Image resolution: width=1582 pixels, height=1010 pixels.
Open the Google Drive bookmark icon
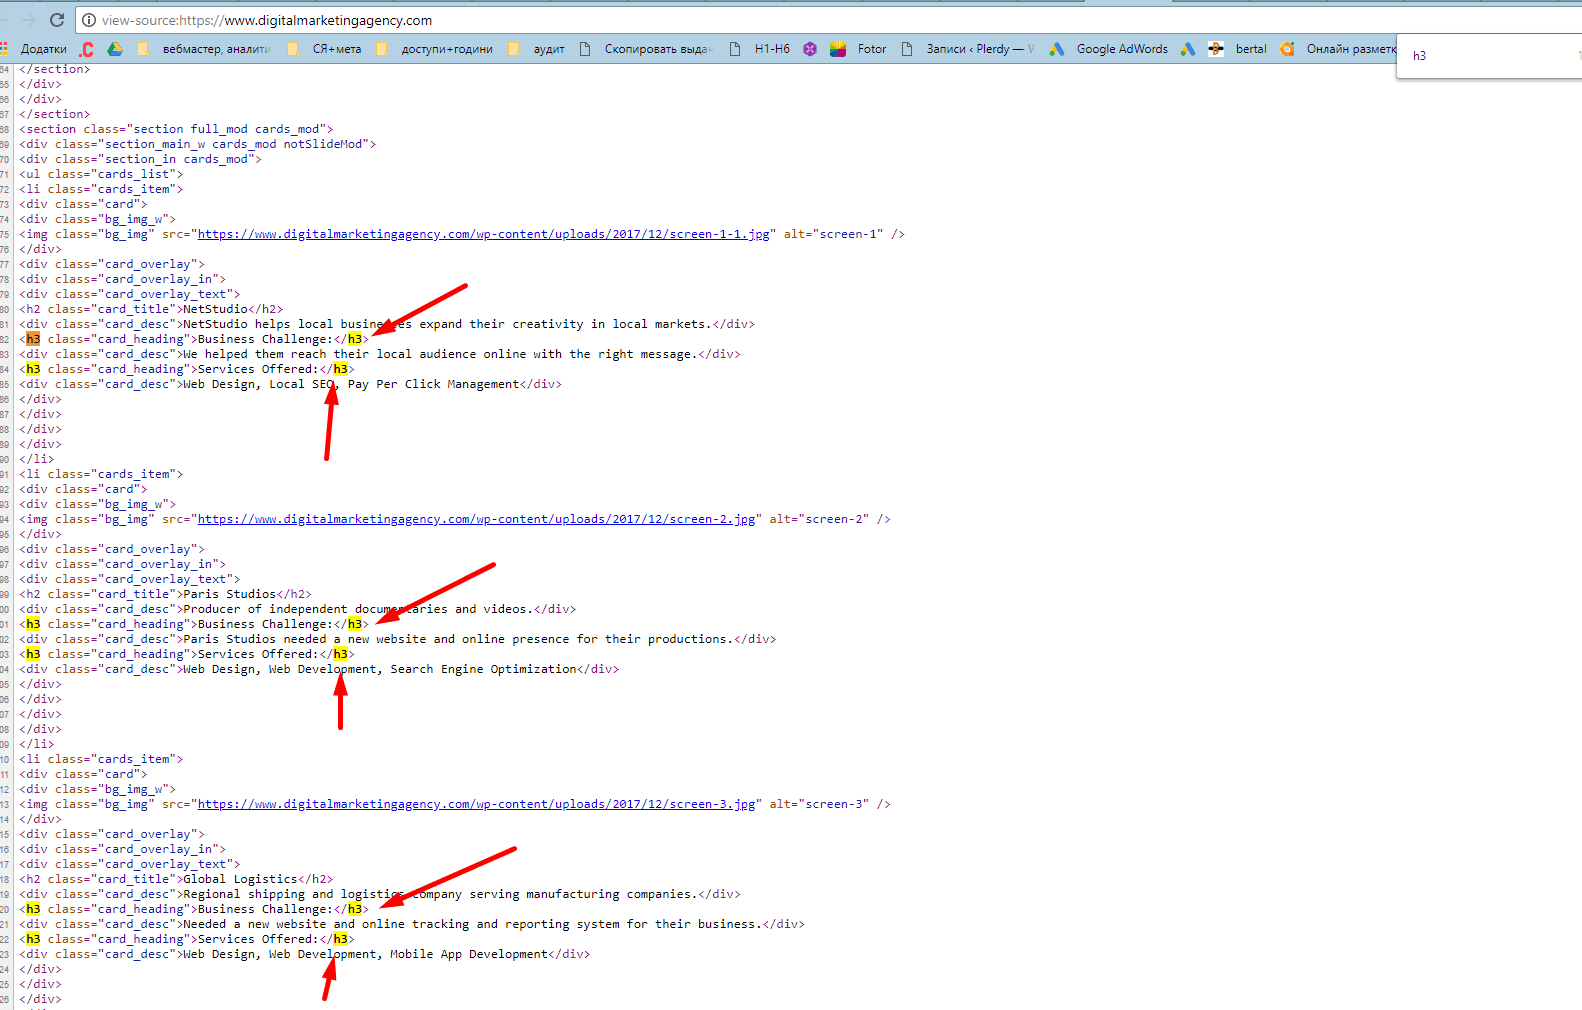click(115, 49)
